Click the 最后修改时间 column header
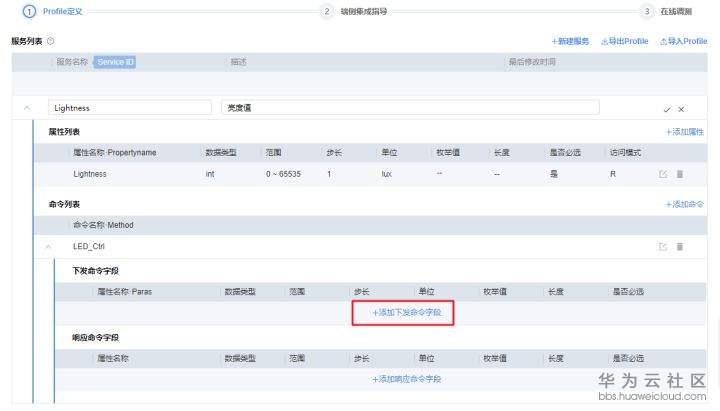Screen dimensions: 720x411 click(532, 62)
